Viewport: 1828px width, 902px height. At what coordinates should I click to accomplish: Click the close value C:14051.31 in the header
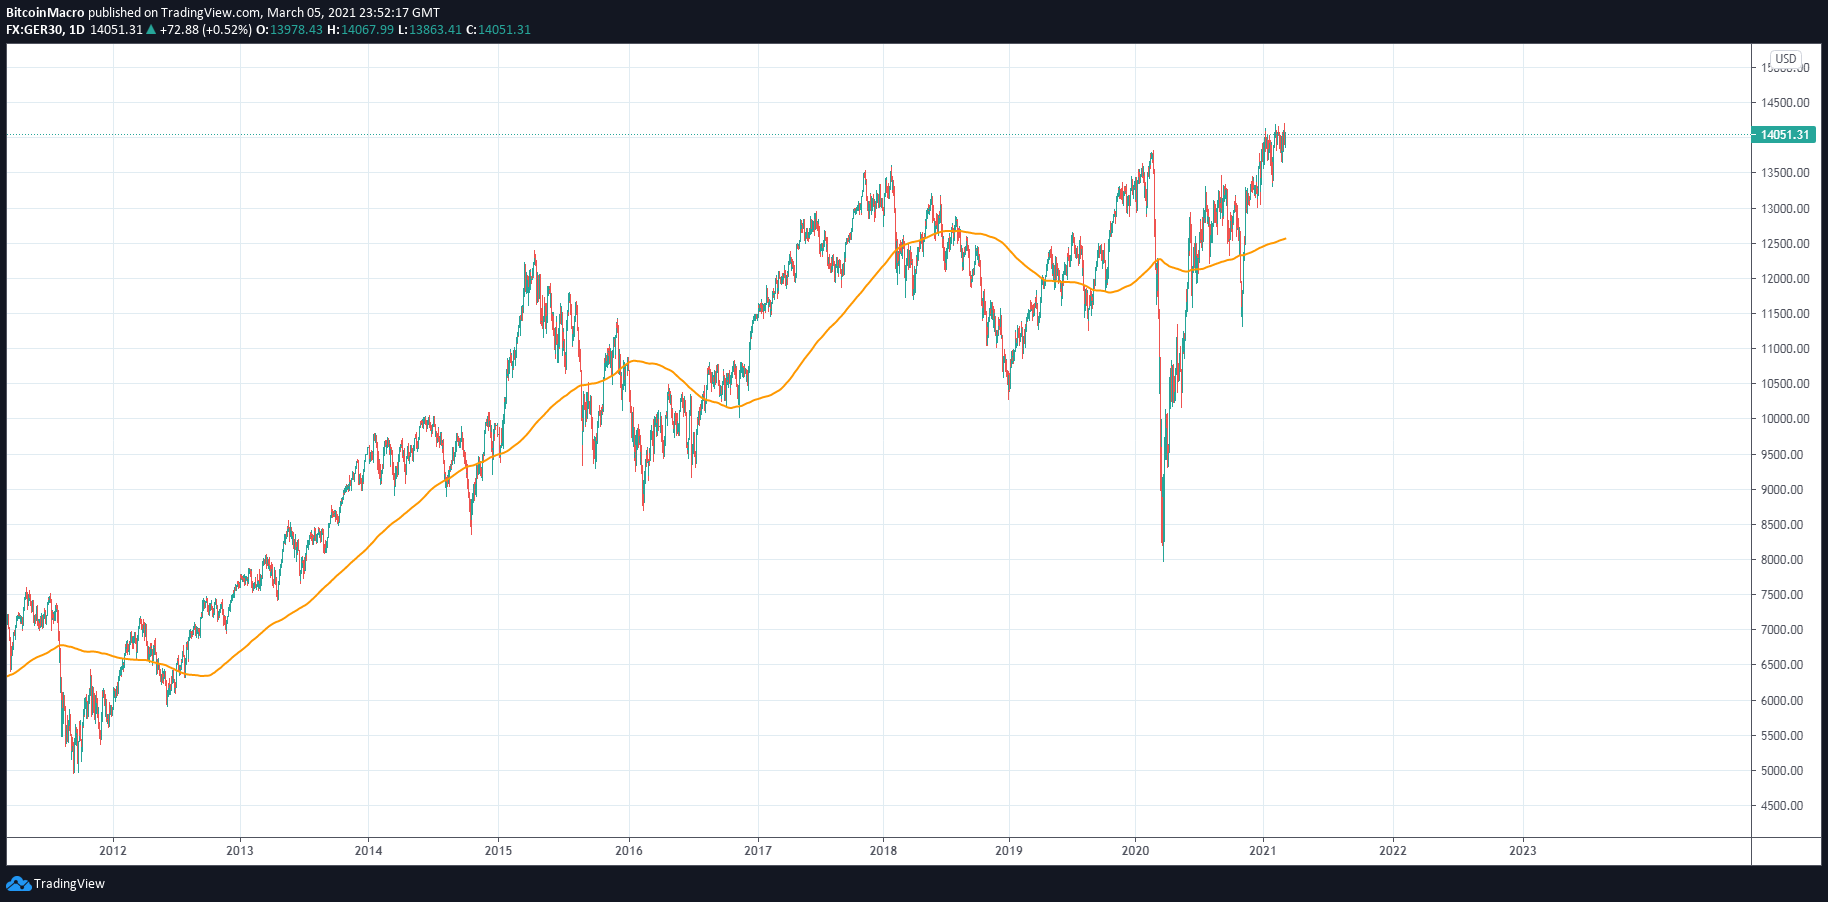pos(499,30)
